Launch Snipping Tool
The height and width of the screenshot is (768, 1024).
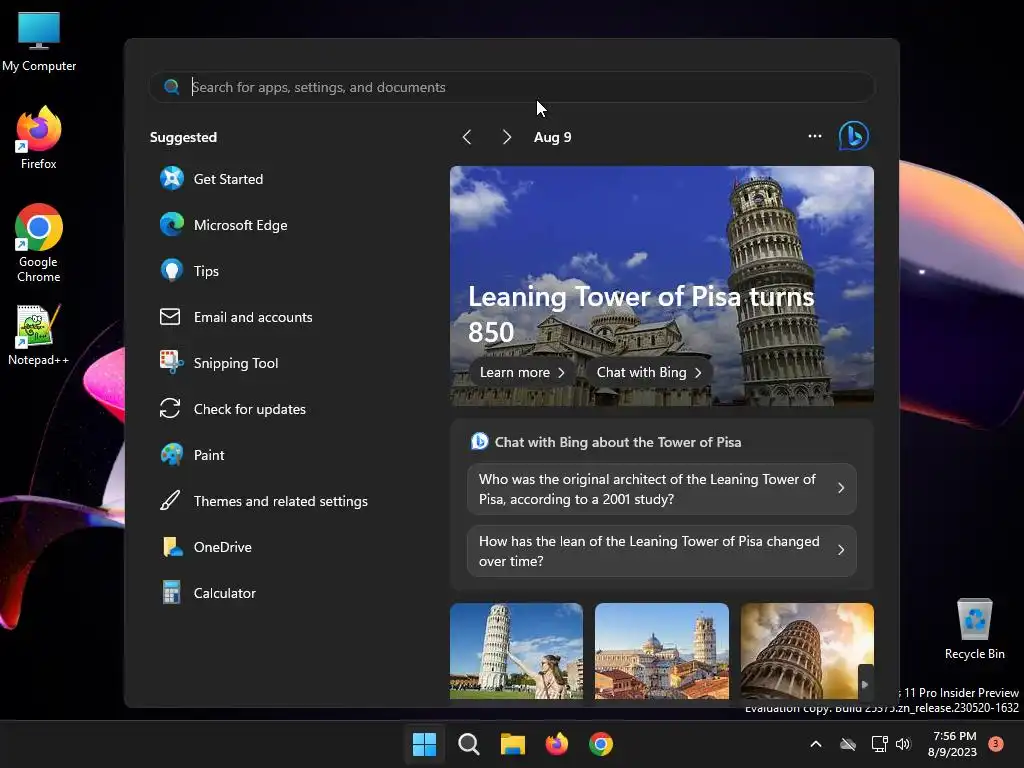pos(219,362)
